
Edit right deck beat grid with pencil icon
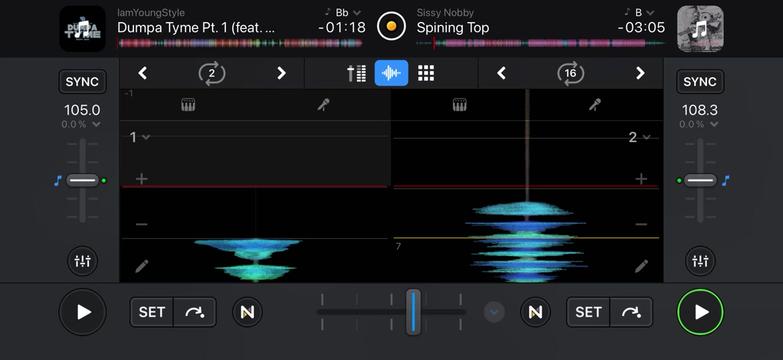point(642,266)
